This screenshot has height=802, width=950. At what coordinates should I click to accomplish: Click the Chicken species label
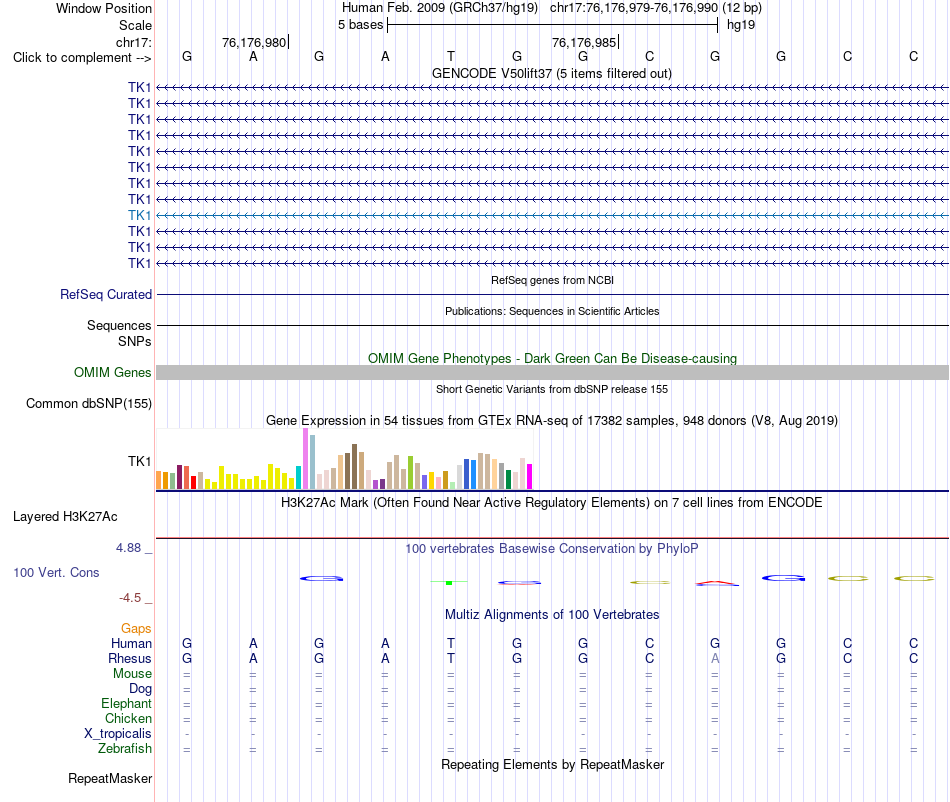[x=128, y=718]
